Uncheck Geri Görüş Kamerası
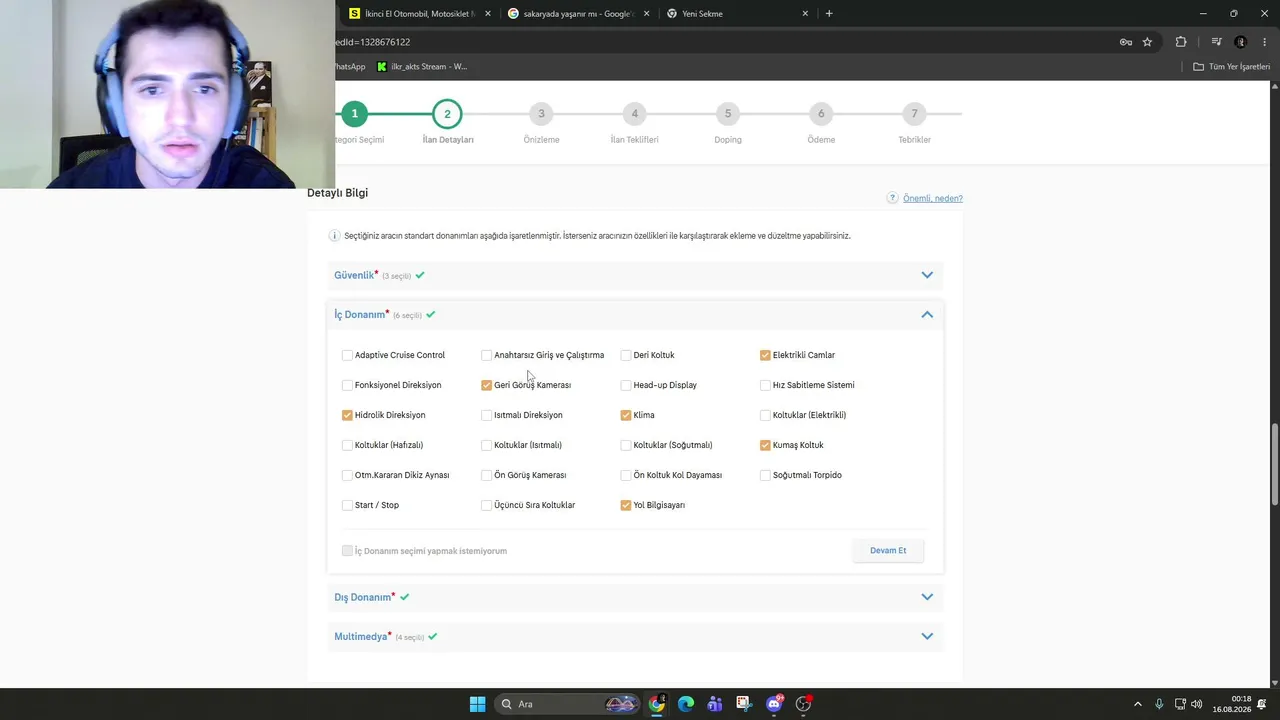The height and width of the screenshot is (720, 1280). (x=487, y=385)
